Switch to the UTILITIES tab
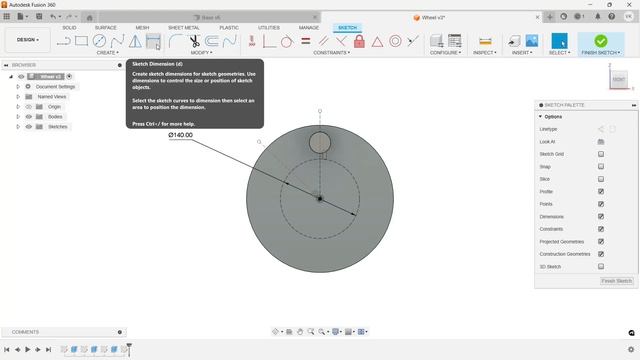640x360 pixels. pos(269,27)
